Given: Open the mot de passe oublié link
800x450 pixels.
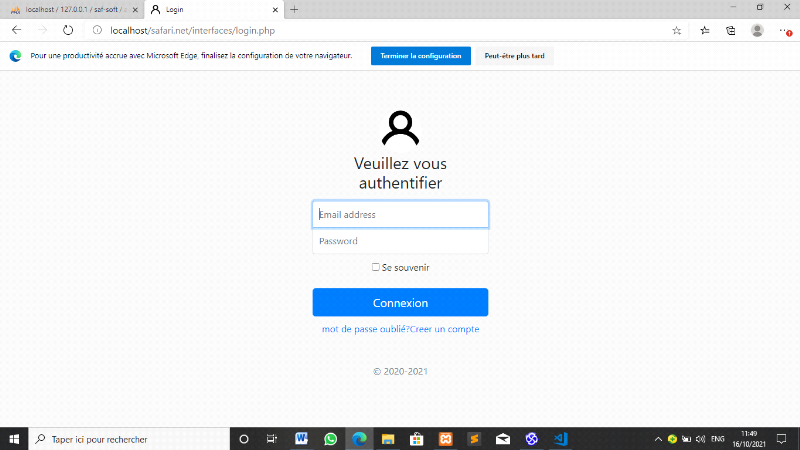Looking at the screenshot, I should [x=365, y=329].
